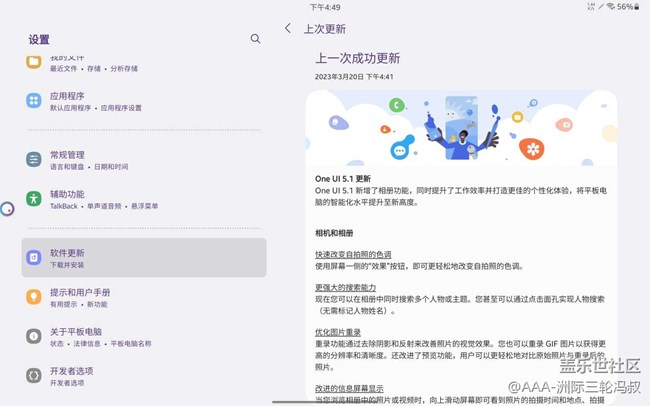Tap the 设置 header title
The width and height of the screenshot is (650, 406).
point(39,39)
